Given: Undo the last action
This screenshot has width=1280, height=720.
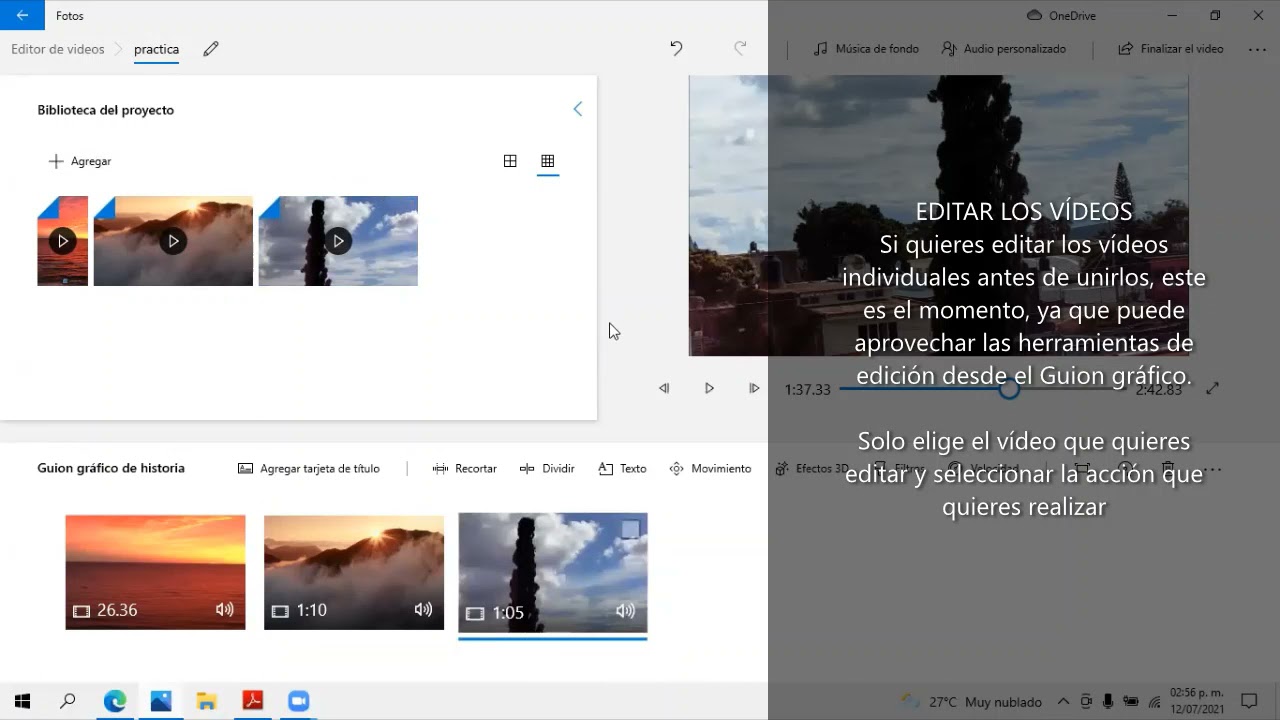Looking at the screenshot, I should [x=676, y=48].
